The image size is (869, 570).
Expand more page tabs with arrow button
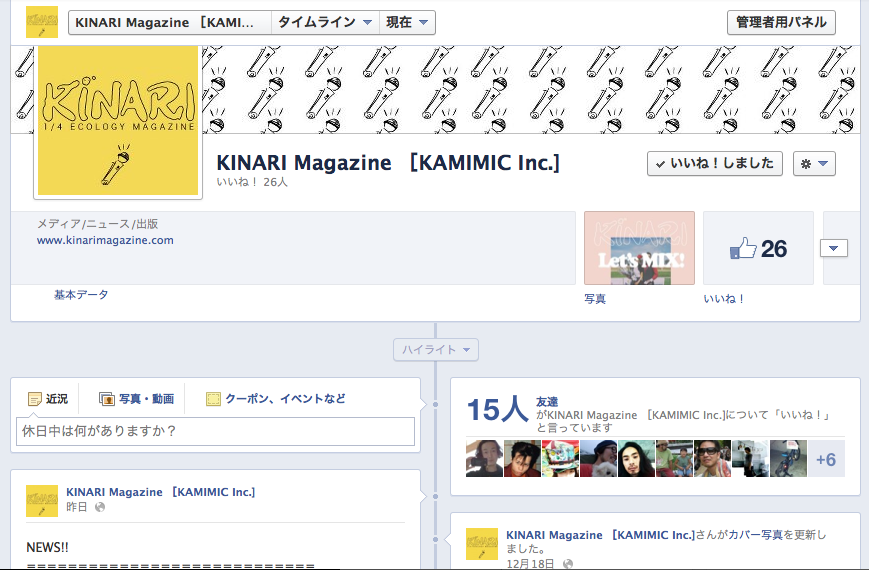834,248
